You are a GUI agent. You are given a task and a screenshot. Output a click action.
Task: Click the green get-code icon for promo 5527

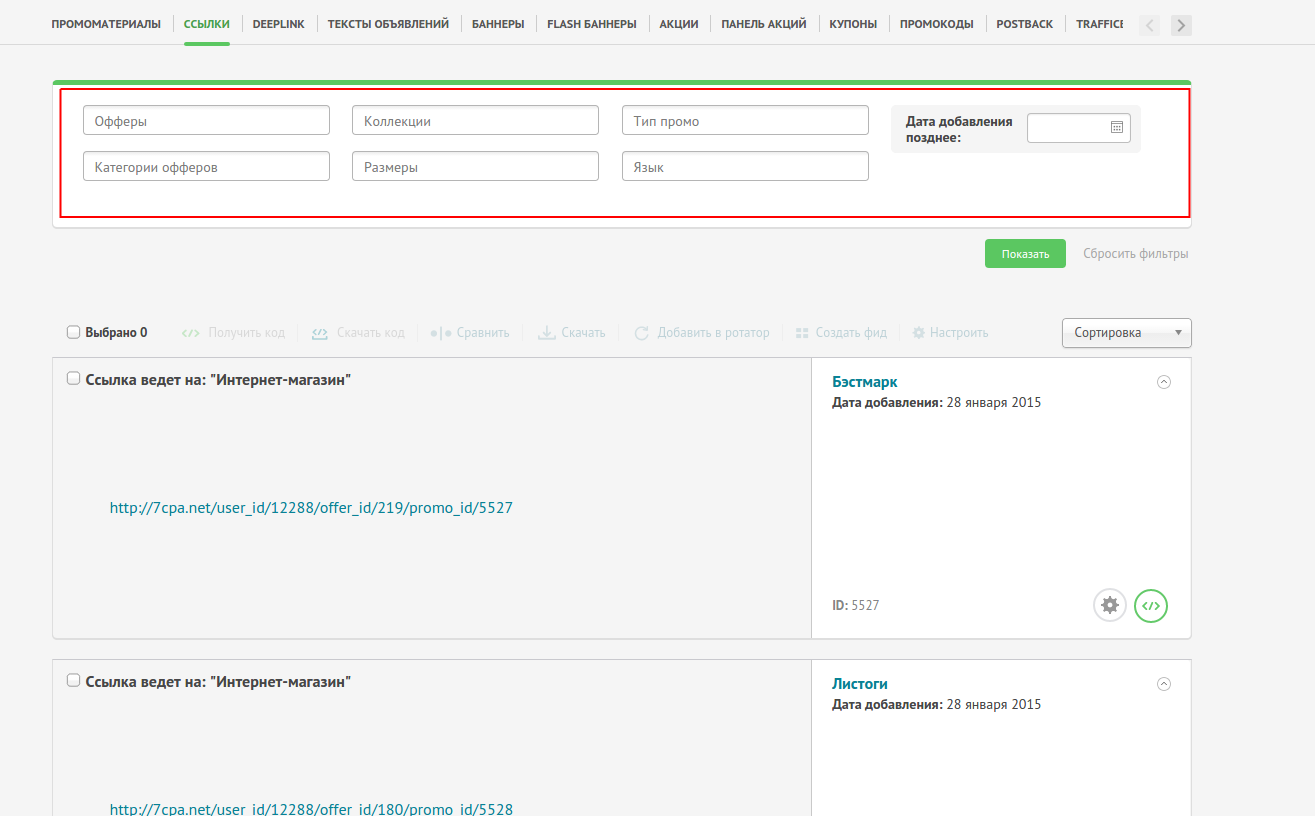coord(1151,605)
